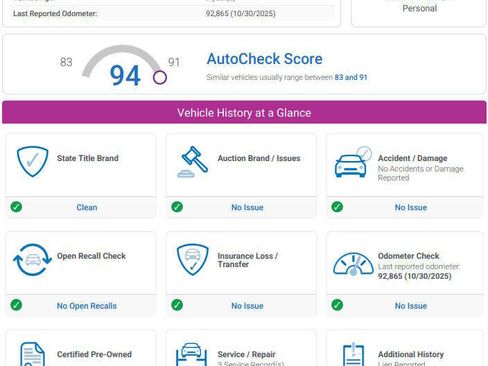Click the State Title Brand label
This screenshot has height=366, width=488.
coord(88,158)
